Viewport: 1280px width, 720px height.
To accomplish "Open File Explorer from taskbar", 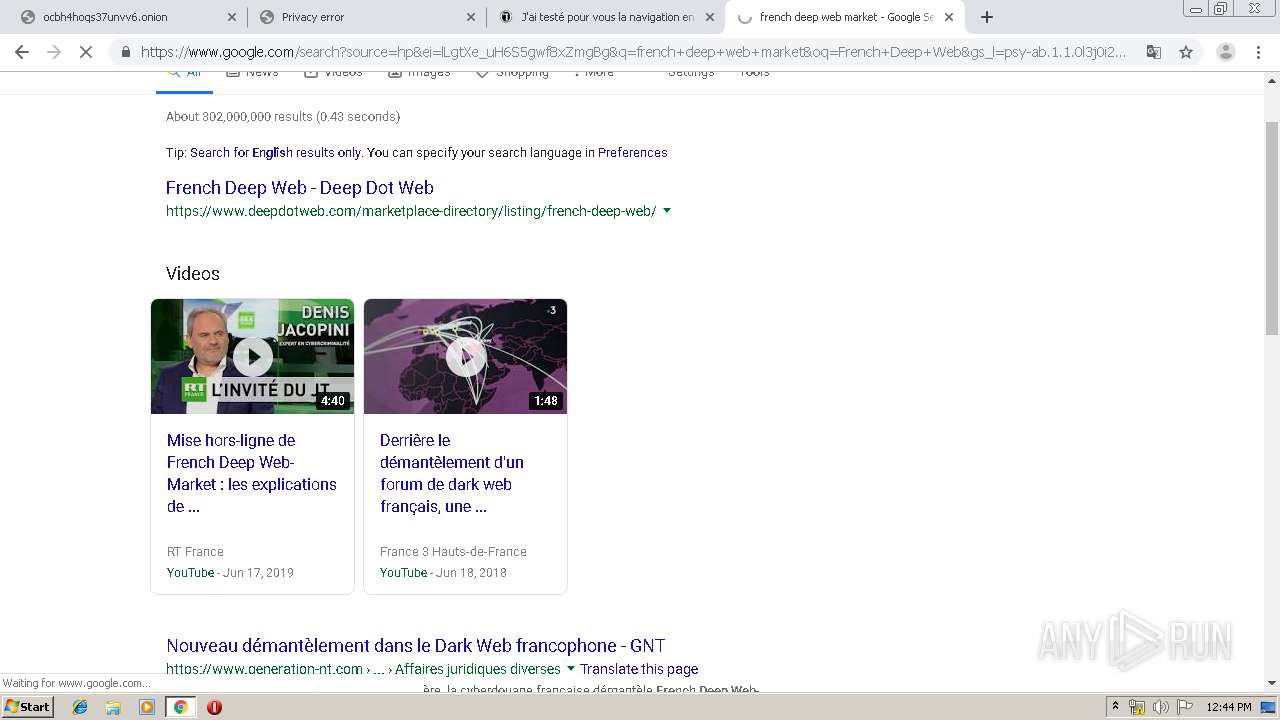I will (113, 707).
